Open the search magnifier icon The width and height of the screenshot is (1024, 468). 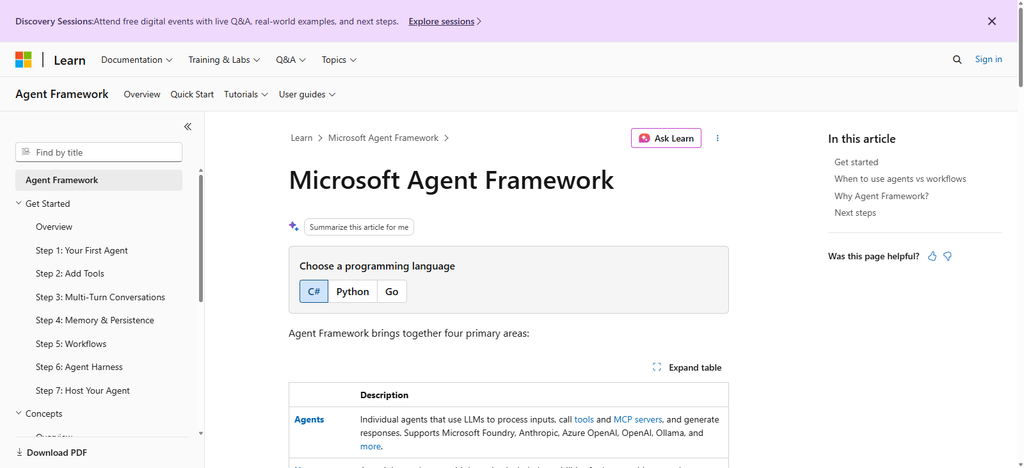point(957,59)
